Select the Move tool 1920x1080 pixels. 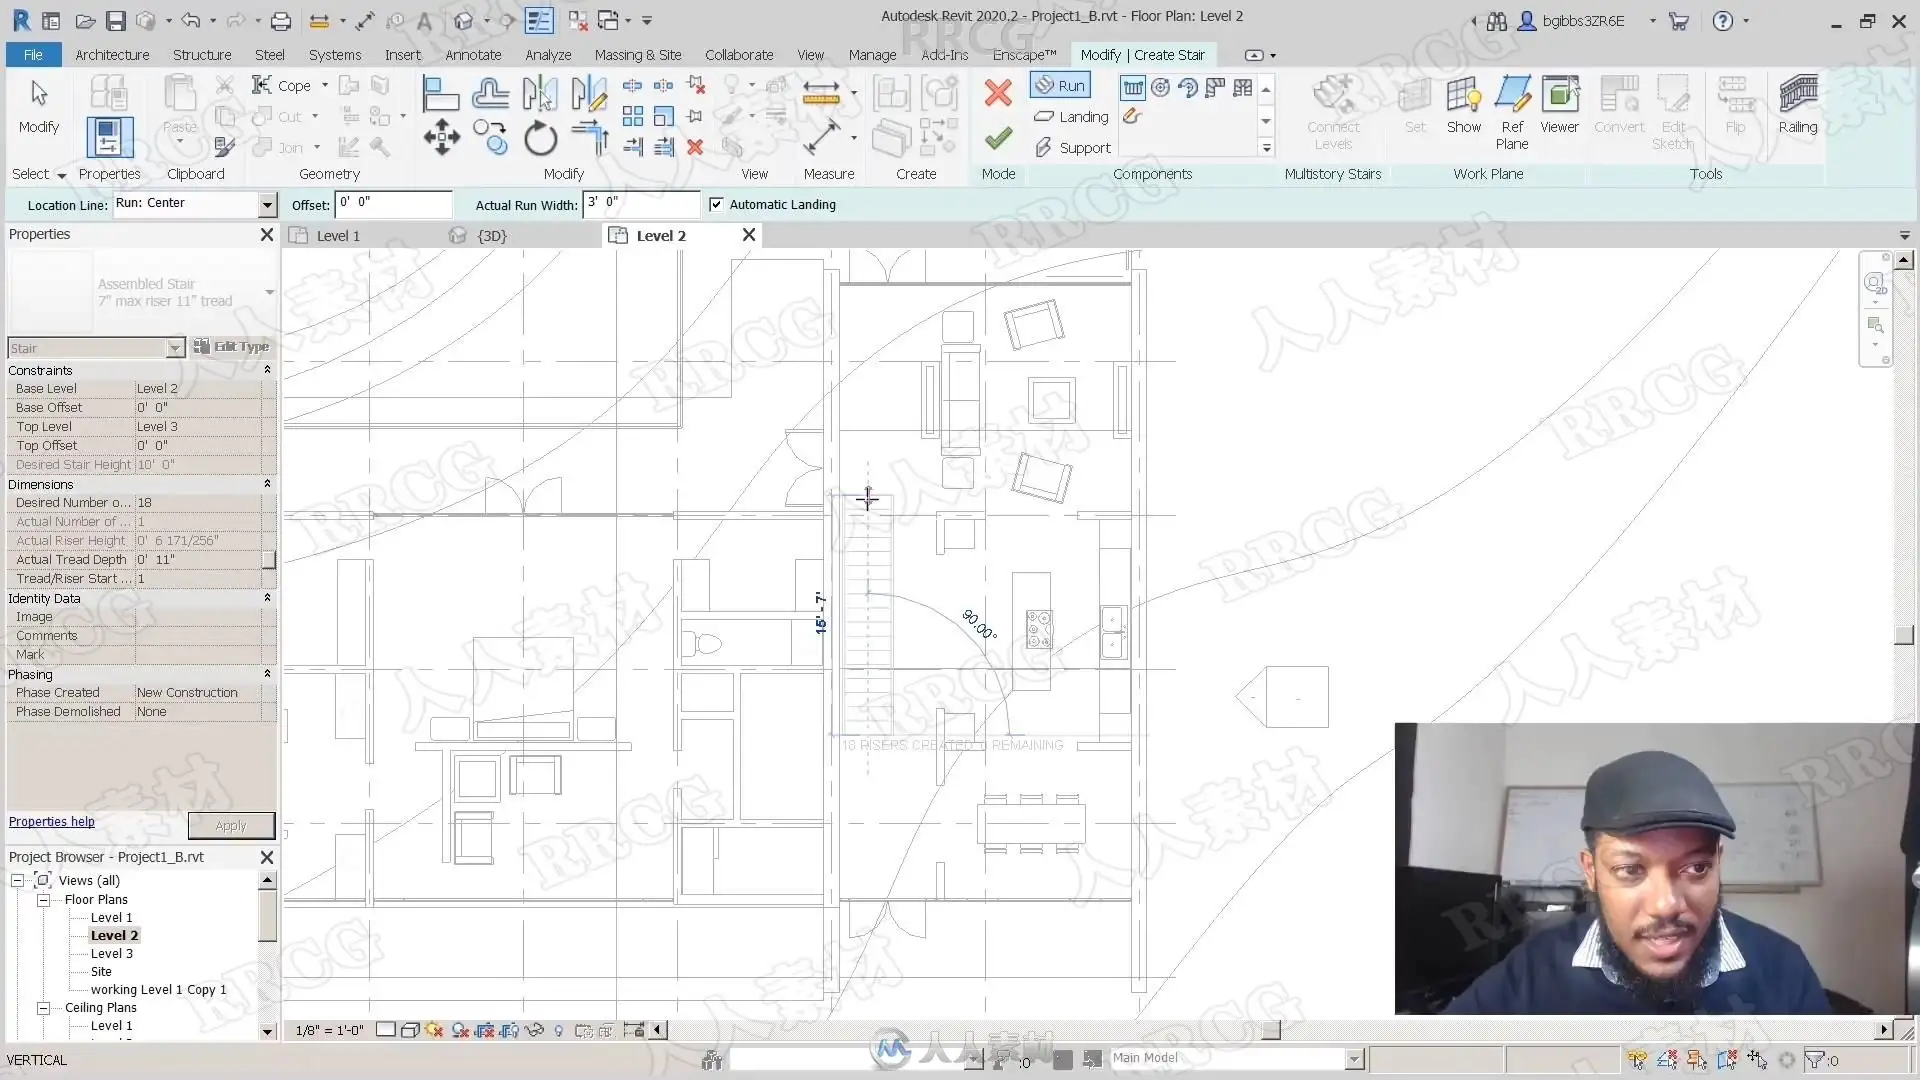pos(441,137)
